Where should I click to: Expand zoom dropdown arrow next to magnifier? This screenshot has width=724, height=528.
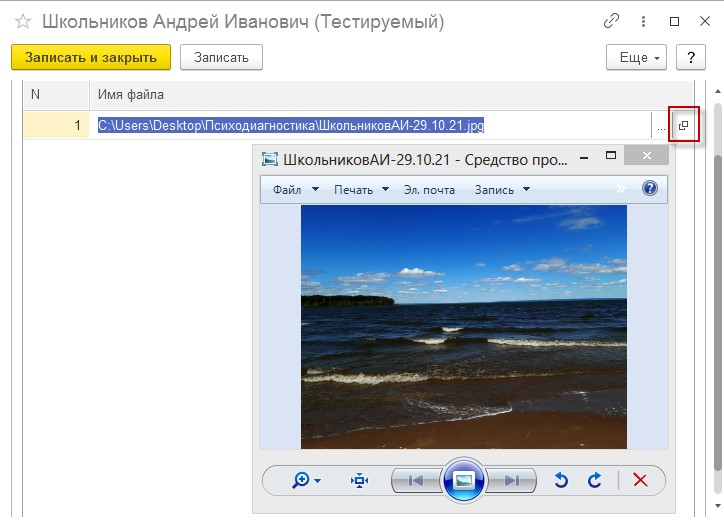[318, 481]
